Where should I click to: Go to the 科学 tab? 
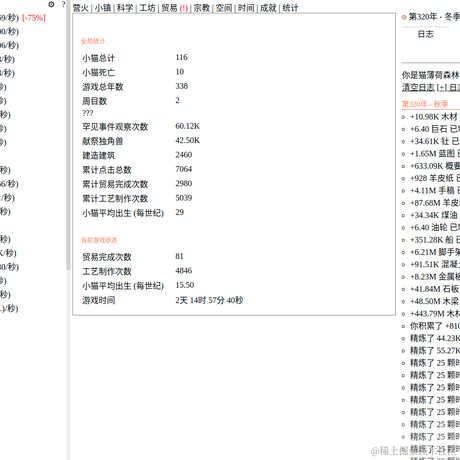(x=125, y=8)
